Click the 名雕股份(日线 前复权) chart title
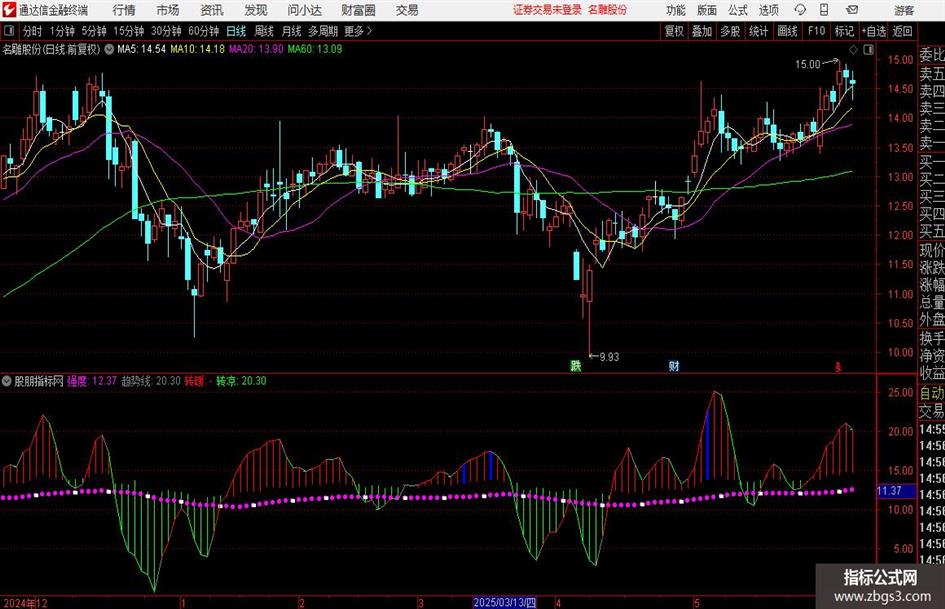The height and width of the screenshot is (609, 945). click(51, 49)
